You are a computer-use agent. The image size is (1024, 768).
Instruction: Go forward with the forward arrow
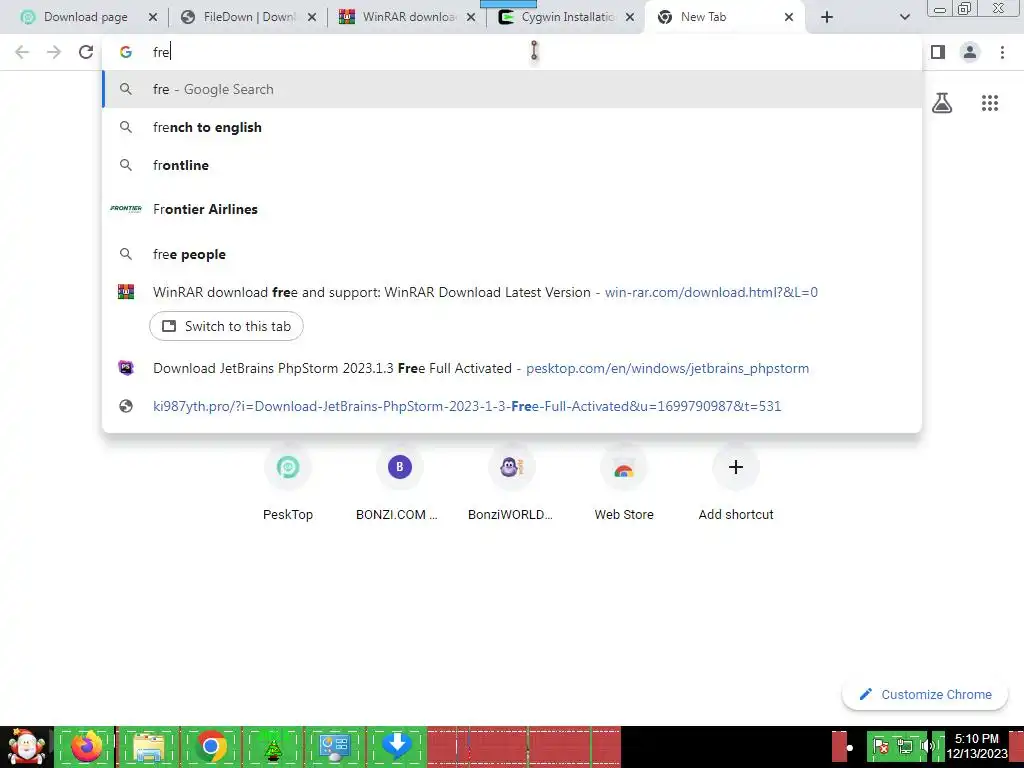coord(54,52)
